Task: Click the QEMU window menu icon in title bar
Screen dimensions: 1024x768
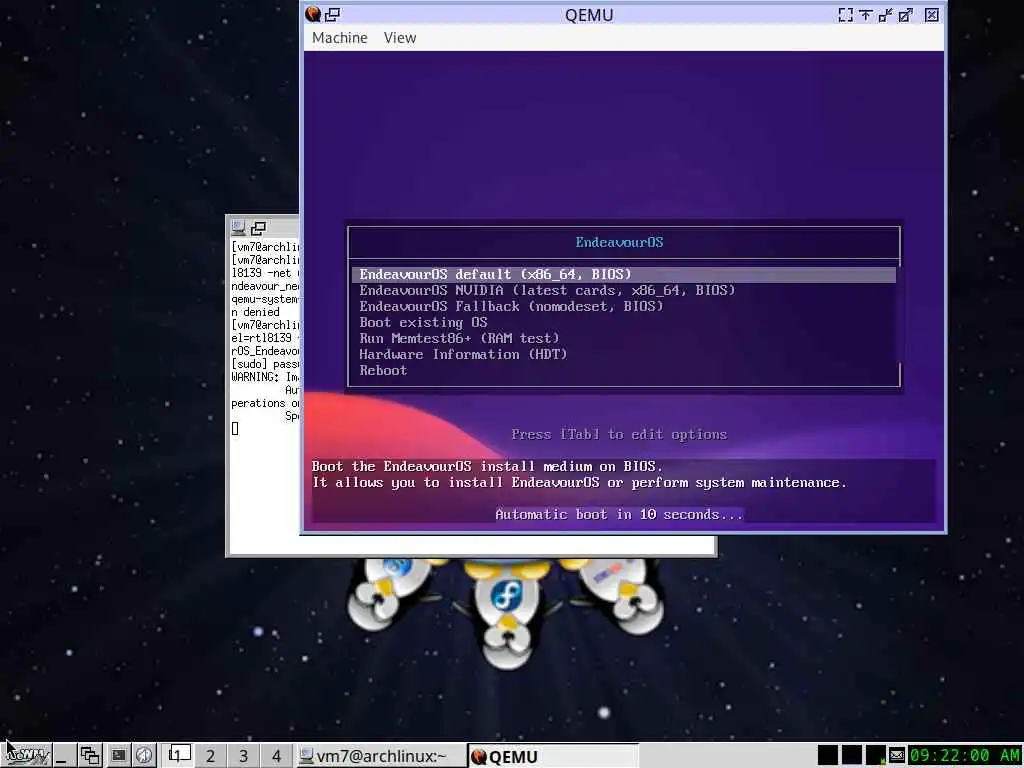Action: pos(313,14)
